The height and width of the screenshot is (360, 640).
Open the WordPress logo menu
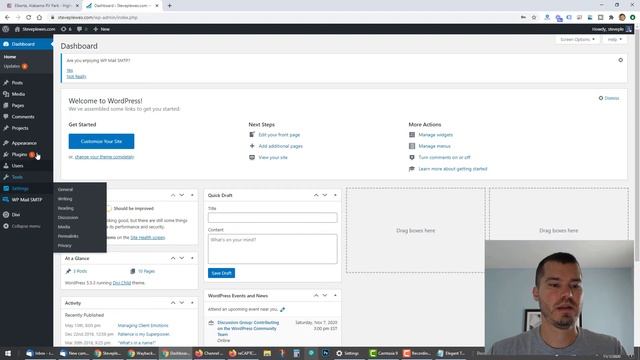[x=6, y=29]
